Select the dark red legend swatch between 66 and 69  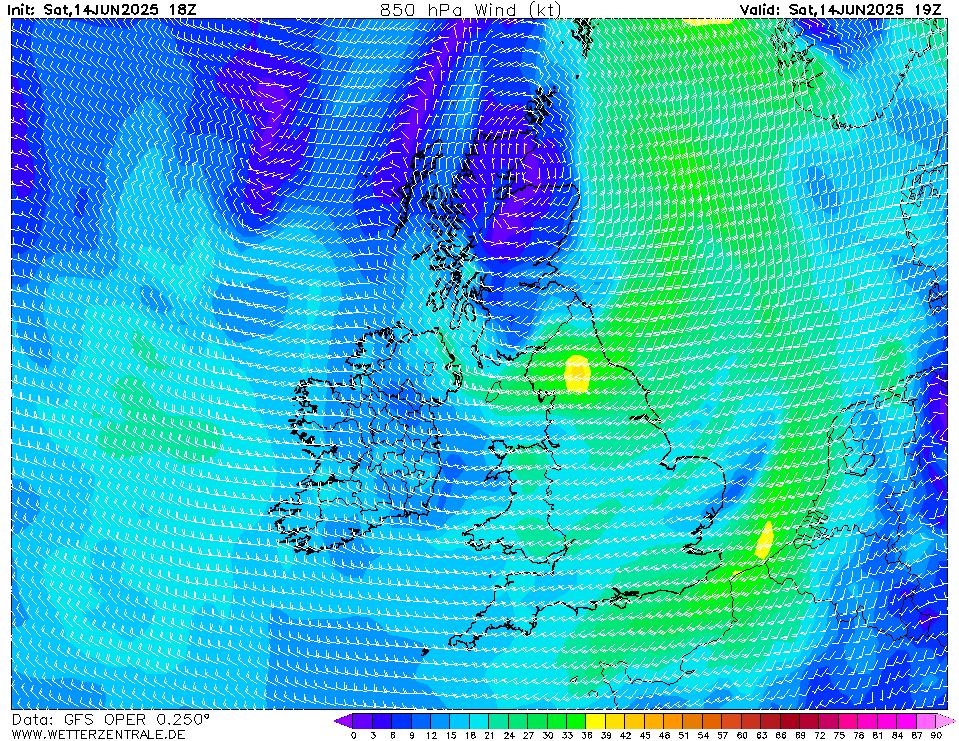[x=790, y=721]
